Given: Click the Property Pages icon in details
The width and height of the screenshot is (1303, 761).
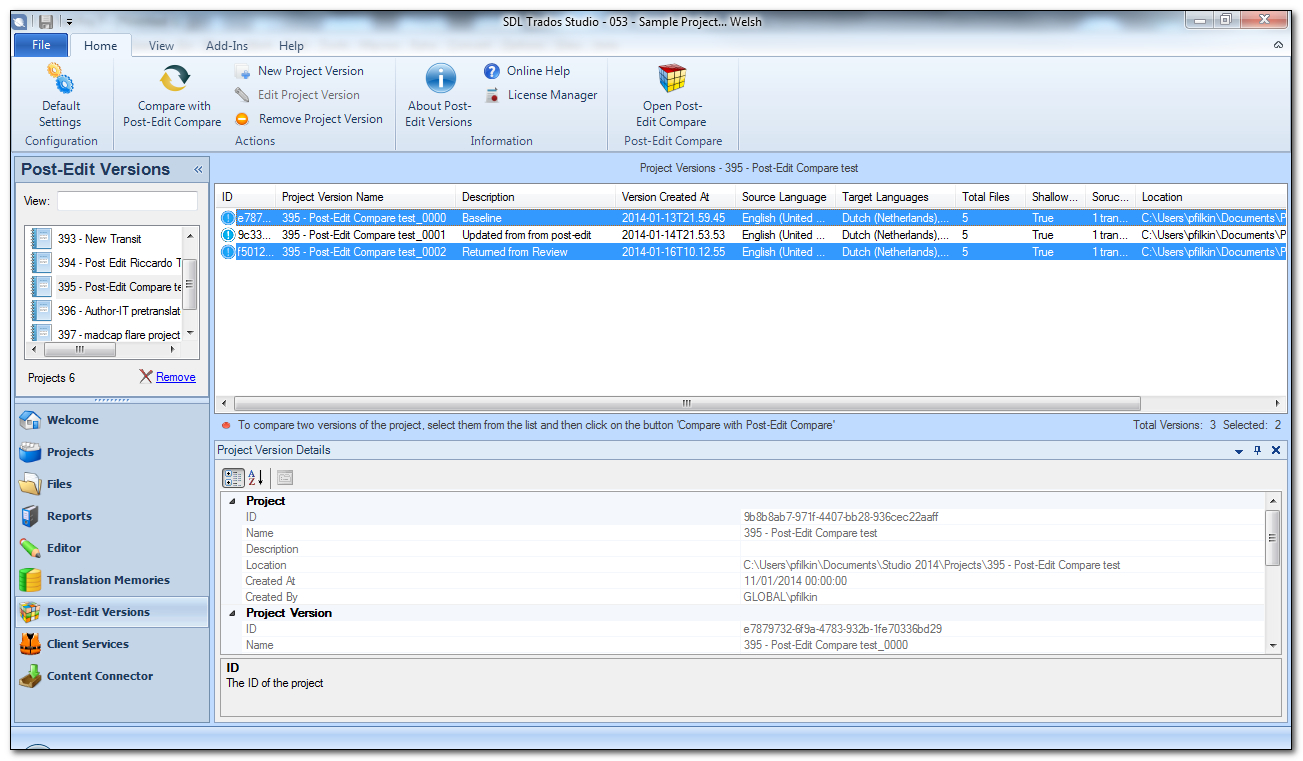Looking at the screenshot, I should pos(285,478).
